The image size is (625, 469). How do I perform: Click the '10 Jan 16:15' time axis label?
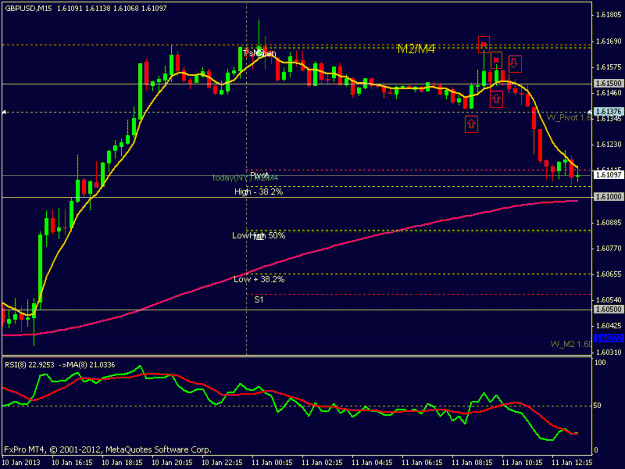pos(72,463)
